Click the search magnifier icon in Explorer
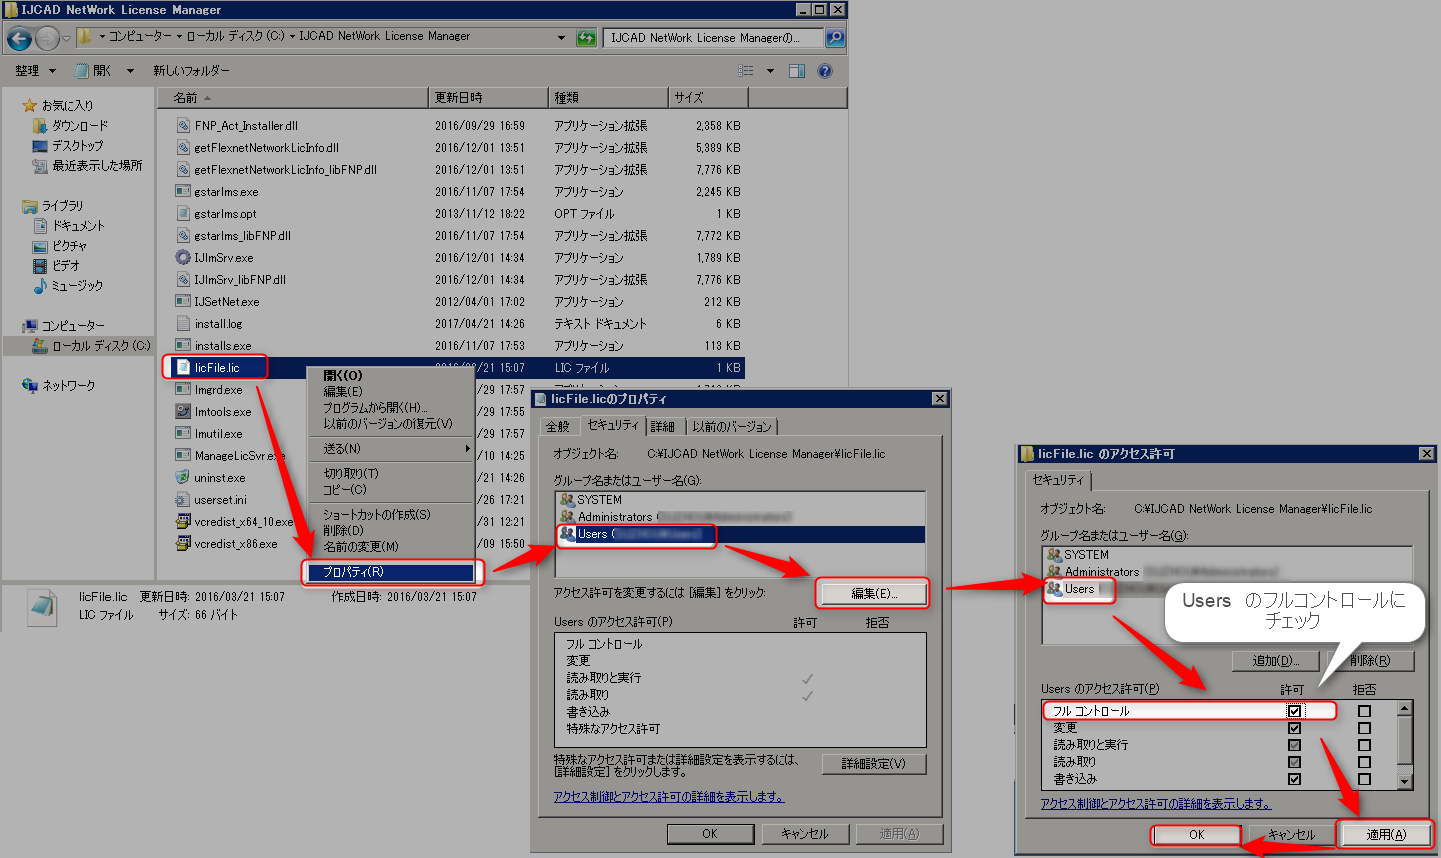Image resolution: width=1441 pixels, height=858 pixels. coord(835,38)
